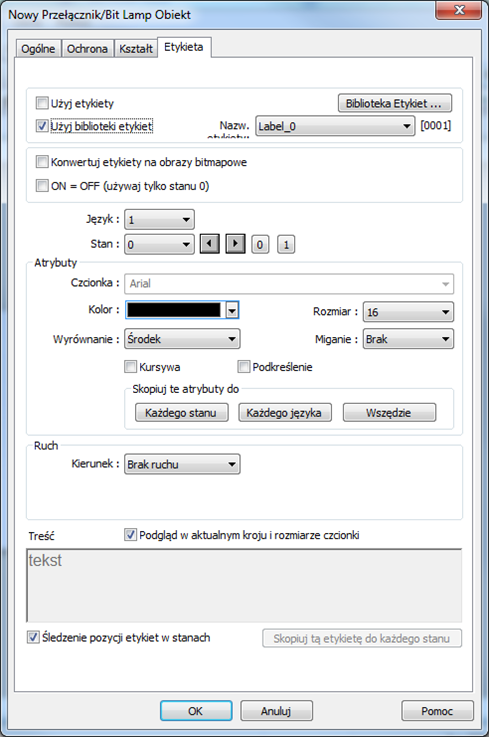Viewport: 489px width, 737px height.
Task: Close the Bit Lamp dialog window
Action: (x=458, y=10)
